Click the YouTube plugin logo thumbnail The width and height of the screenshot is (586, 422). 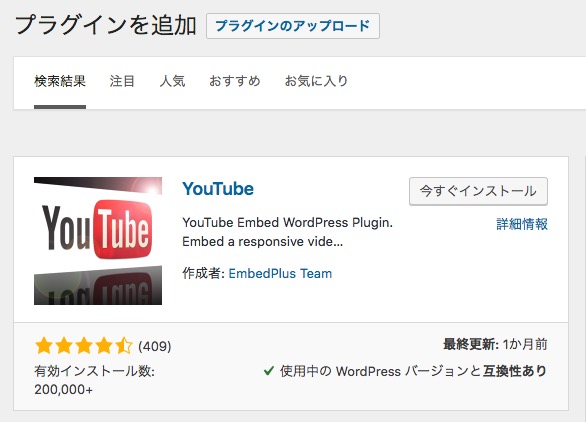98,241
